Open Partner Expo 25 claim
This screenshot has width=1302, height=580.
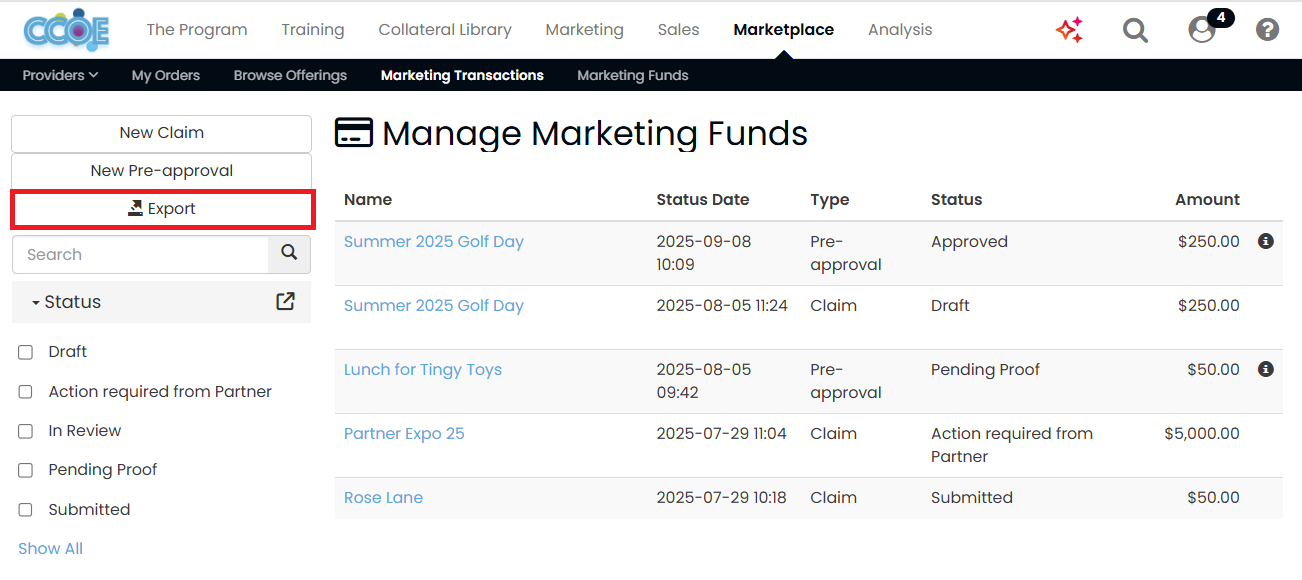pyautogui.click(x=404, y=433)
